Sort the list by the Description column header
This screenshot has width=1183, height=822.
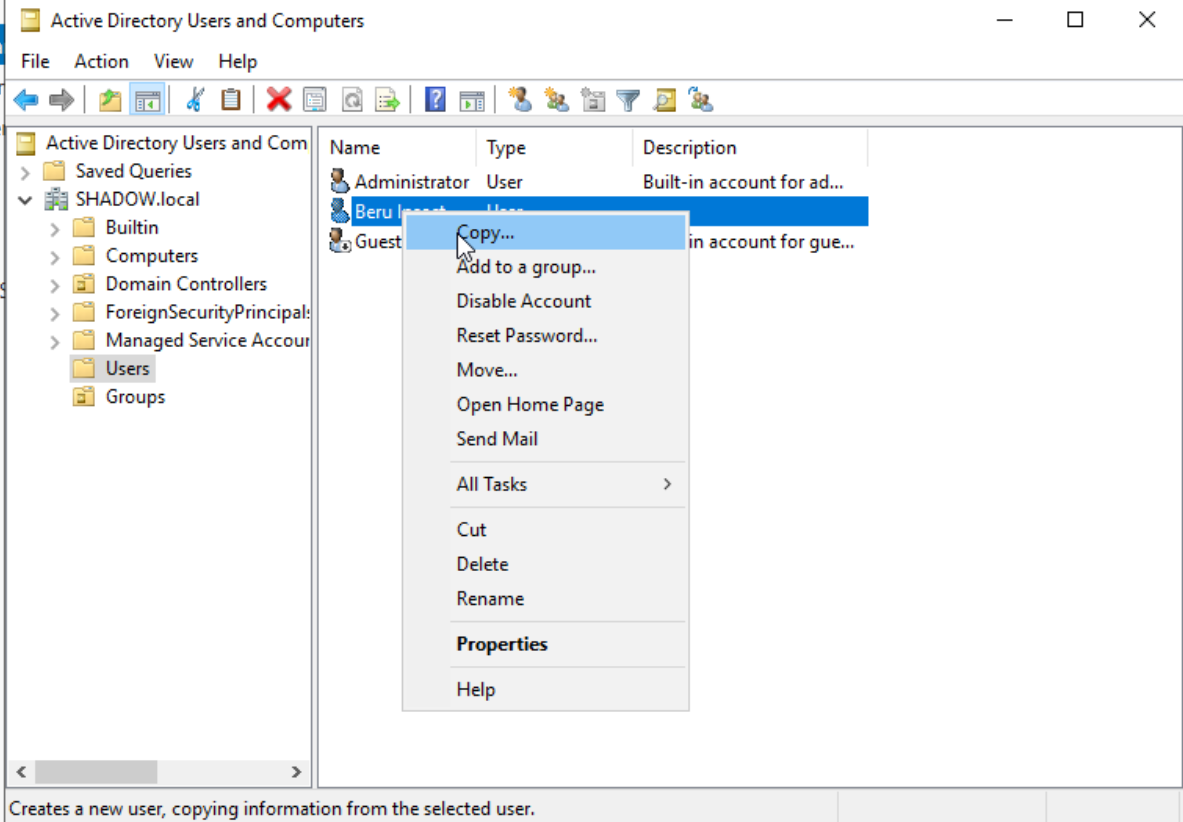coord(689,148)
